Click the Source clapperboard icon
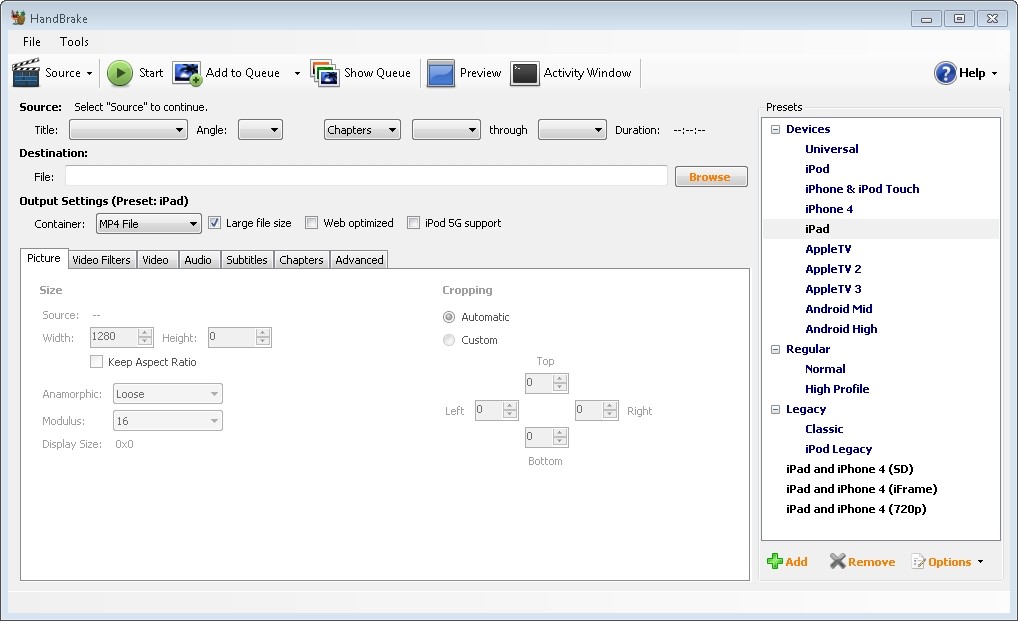This screenshot has width=1018, height=621. tap(26, 73)
